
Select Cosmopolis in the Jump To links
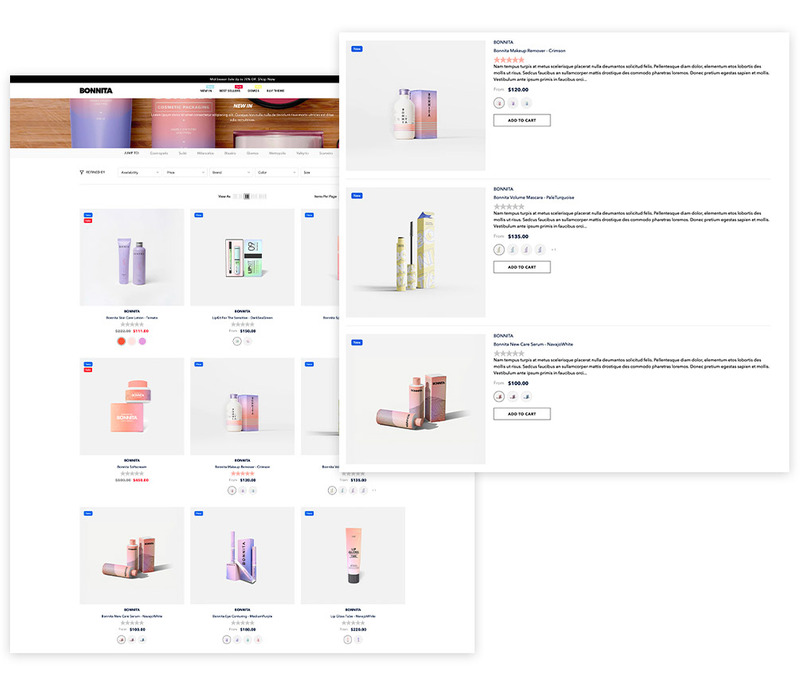159,153
